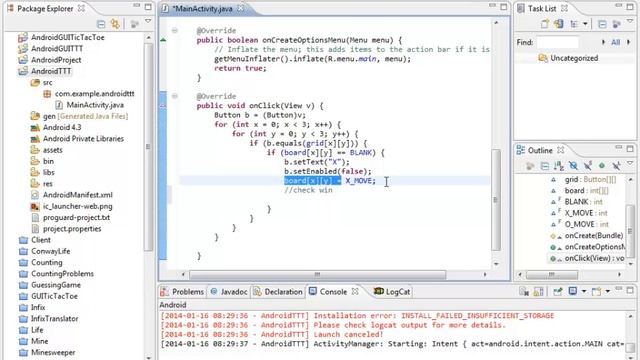The image size is (640, 360).
Task: Click the Synchronize Changed icon in Task List
Action: click(558, 24)
